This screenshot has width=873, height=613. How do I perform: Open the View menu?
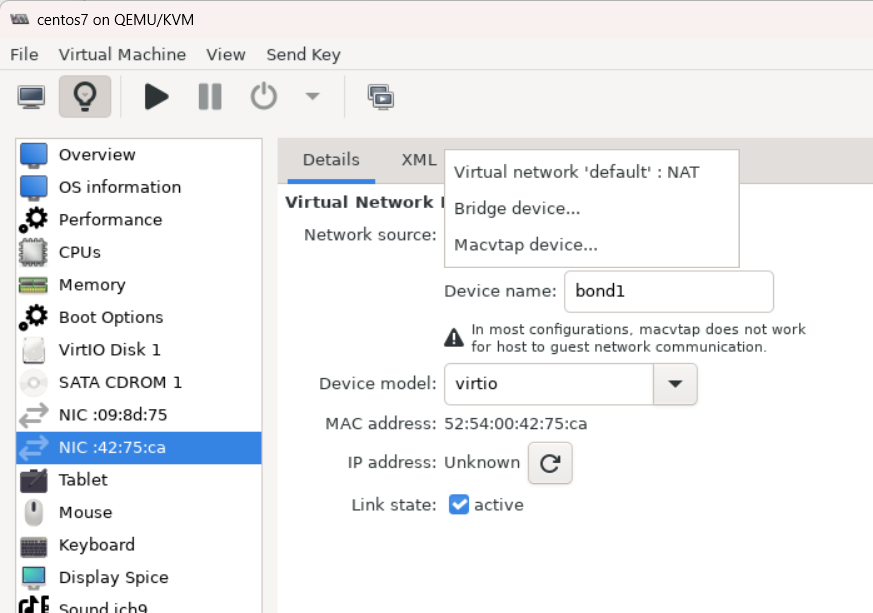click(225, 55)
